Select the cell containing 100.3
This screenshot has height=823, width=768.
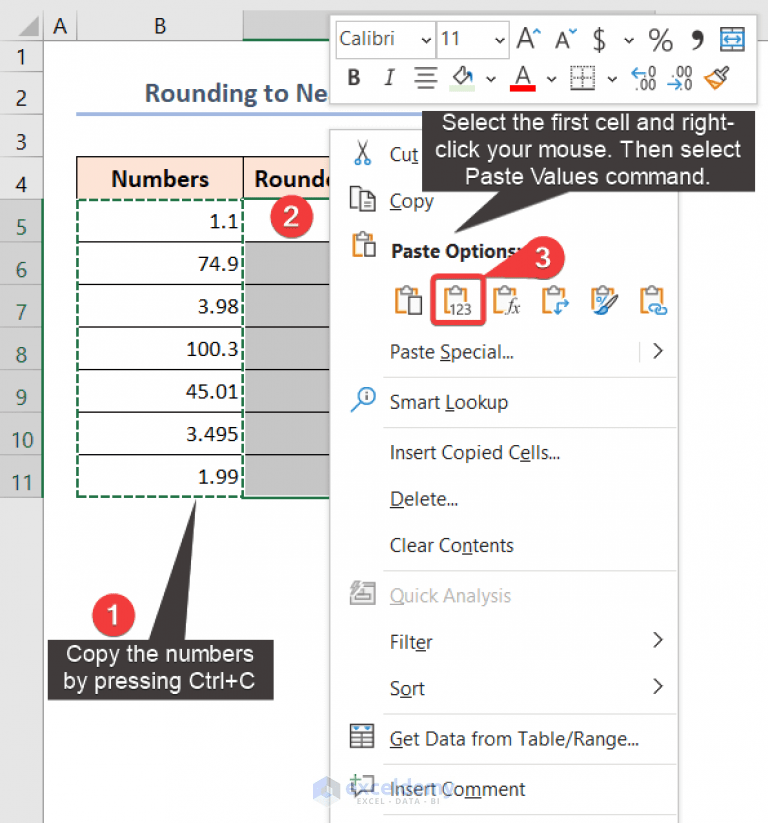[160, 349]
